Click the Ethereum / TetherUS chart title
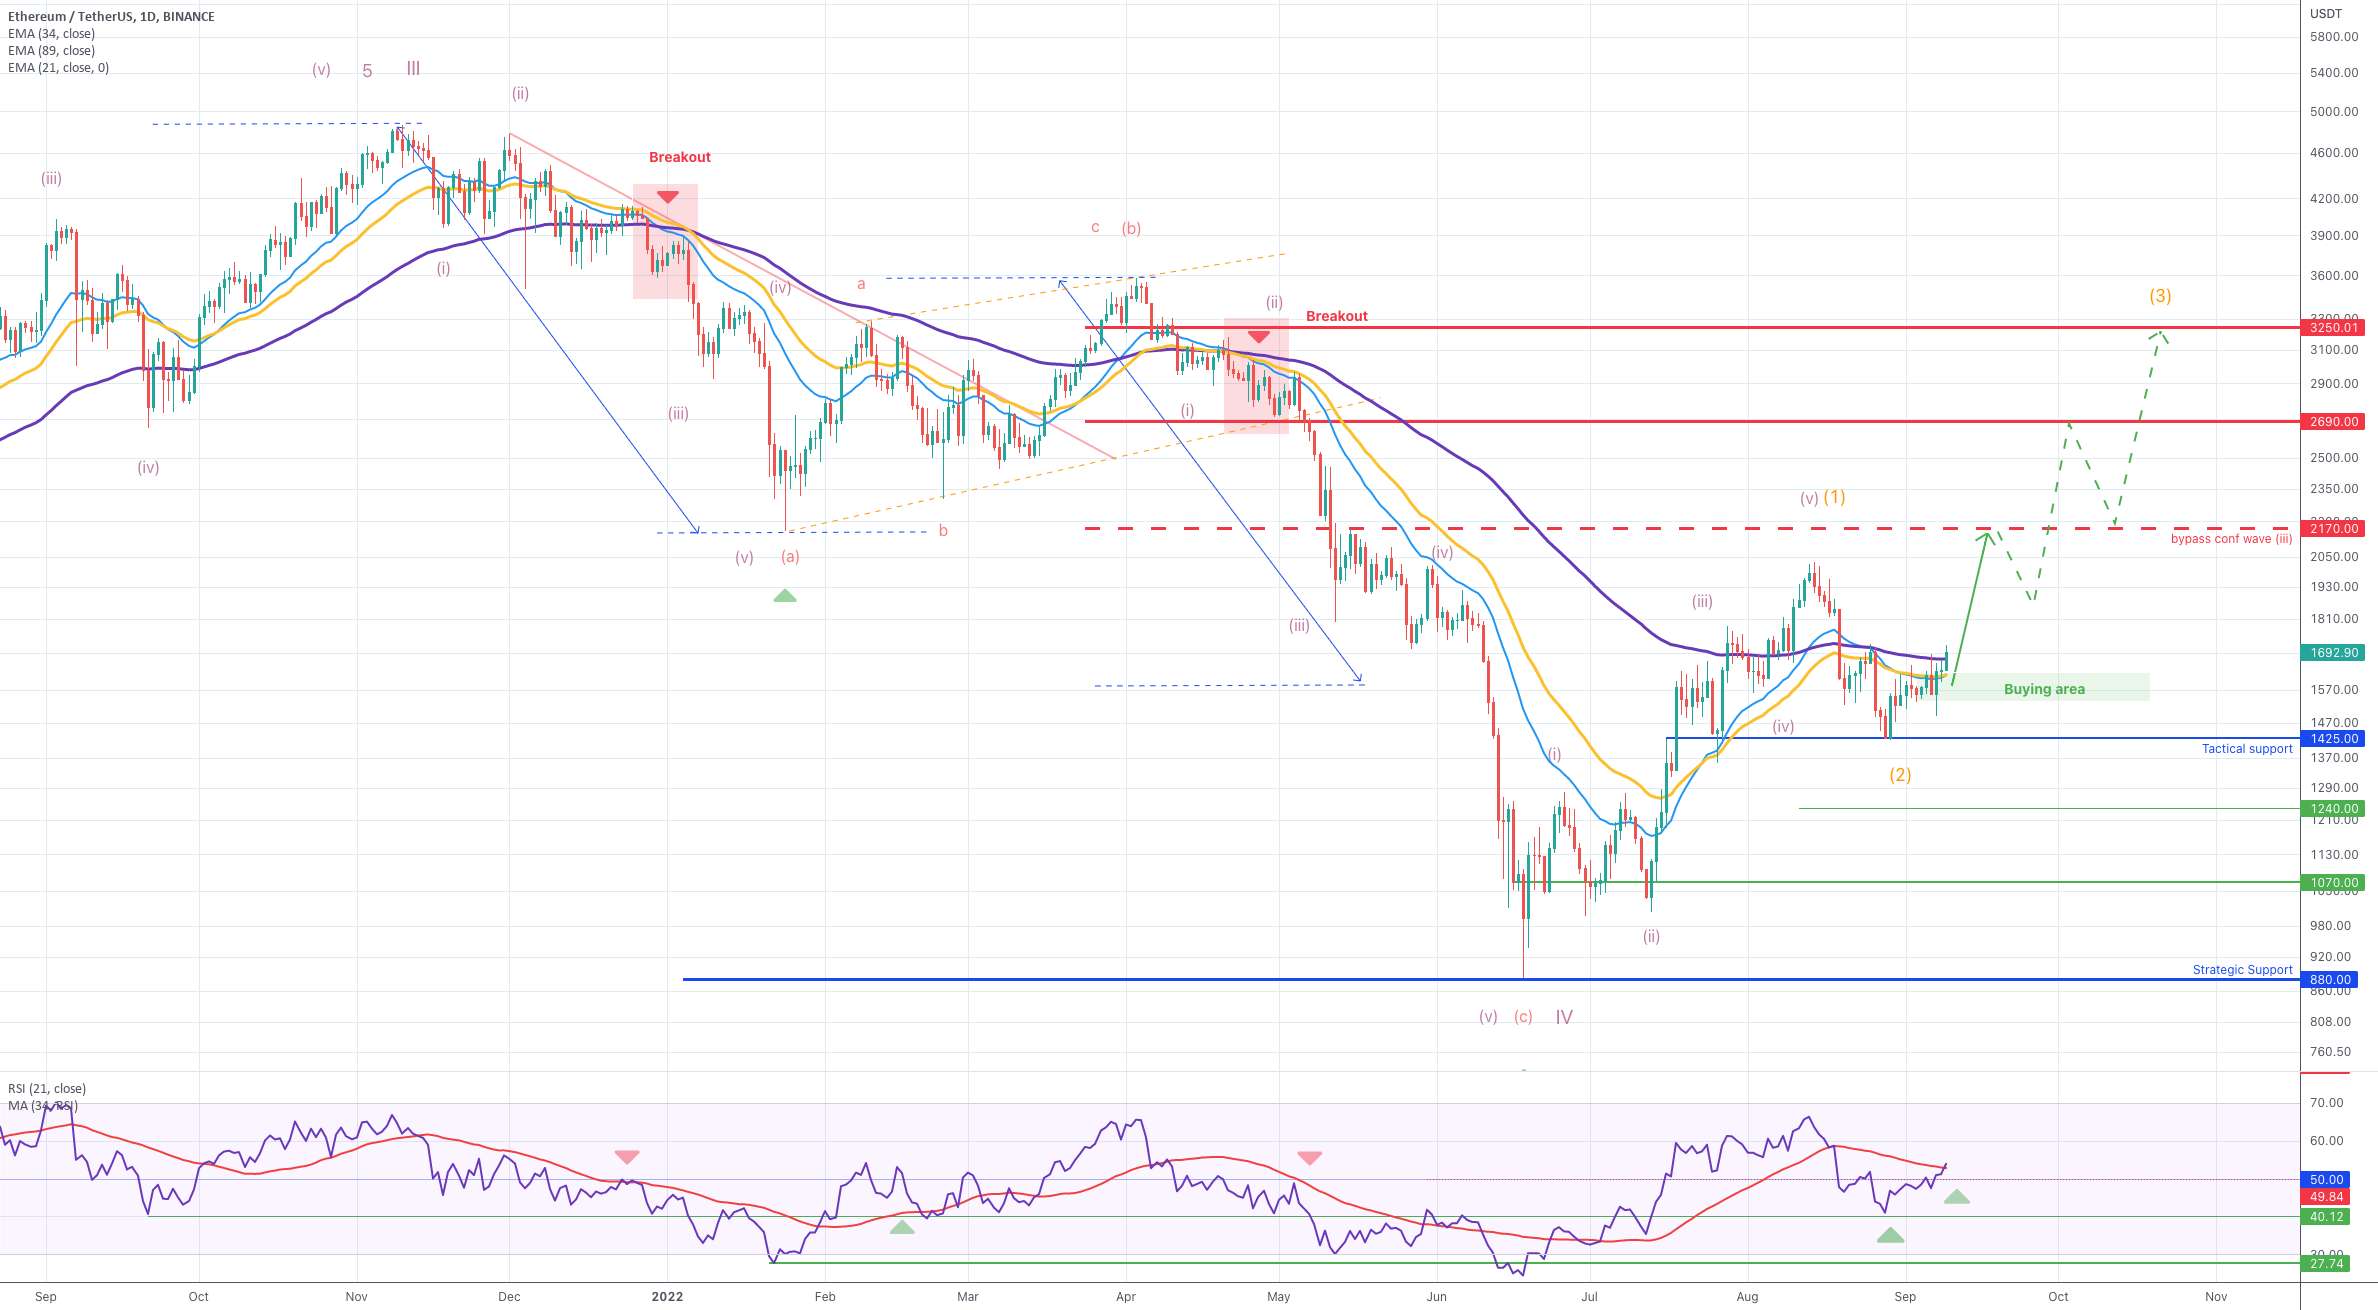This screenshot has height=1310, width=2378. (x=111, y=17)
